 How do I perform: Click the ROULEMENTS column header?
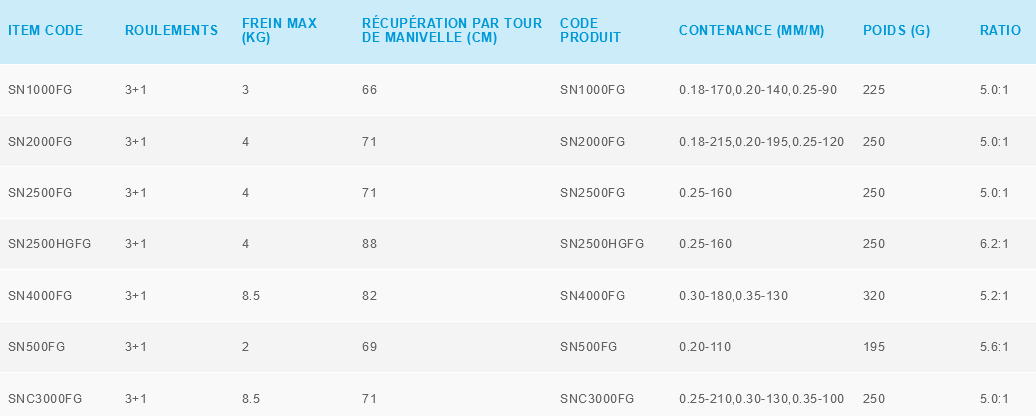coord(171,31)
